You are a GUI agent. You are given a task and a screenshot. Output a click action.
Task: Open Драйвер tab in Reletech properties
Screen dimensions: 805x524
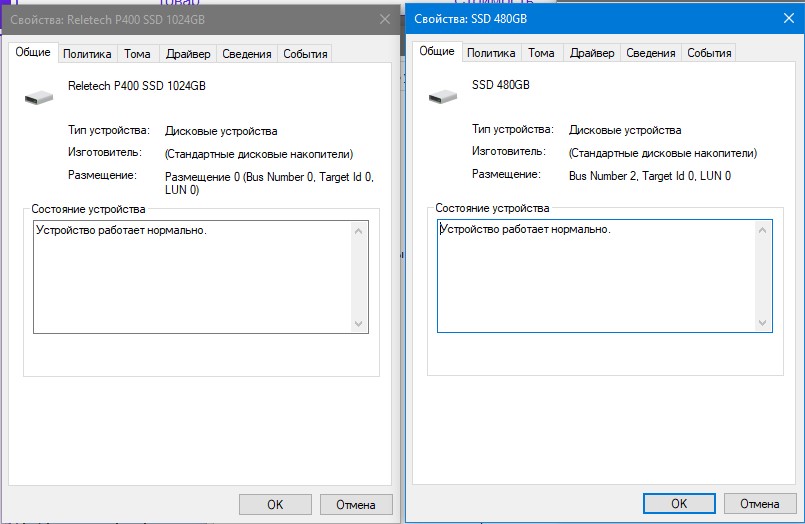(x=188, y=54)
